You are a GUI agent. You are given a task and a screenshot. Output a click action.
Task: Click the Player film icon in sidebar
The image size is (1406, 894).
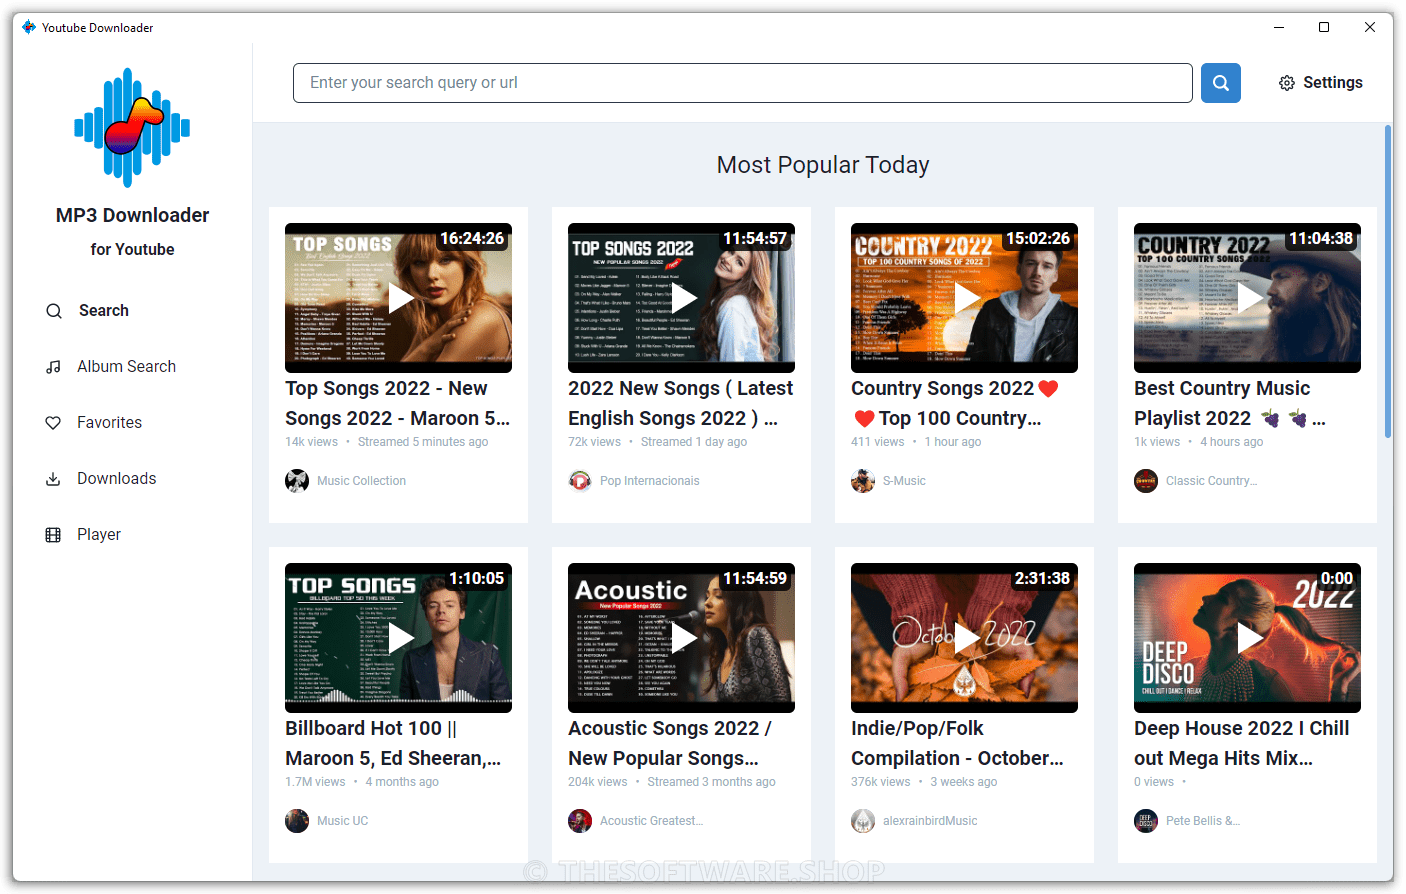pyautogui.click(x=54, y=535)
